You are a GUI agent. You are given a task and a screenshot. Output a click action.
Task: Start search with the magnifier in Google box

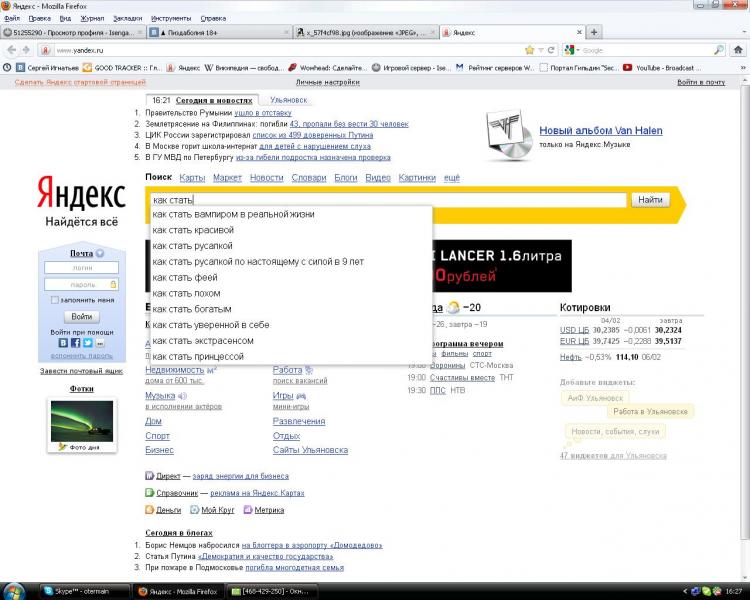[x=718, y=50]
